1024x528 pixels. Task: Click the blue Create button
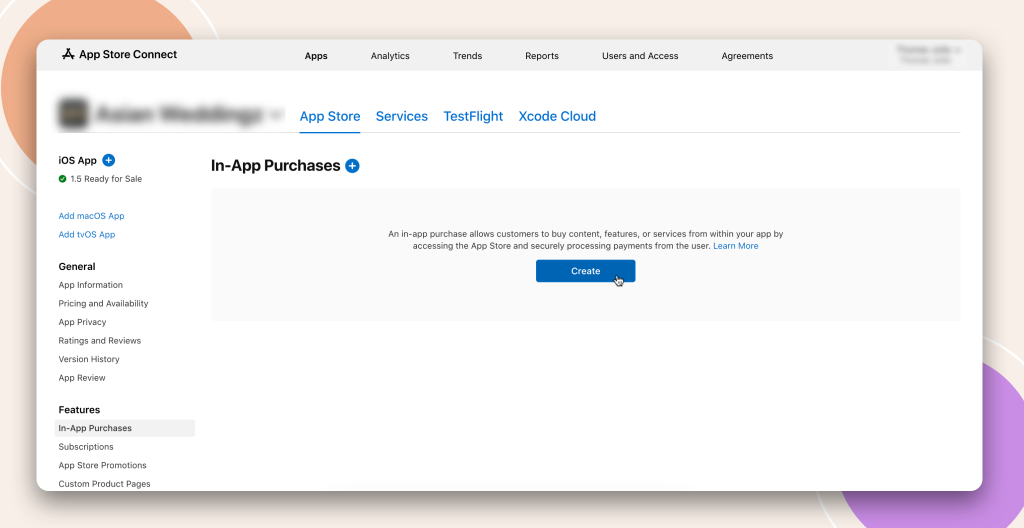pos(586,271)
